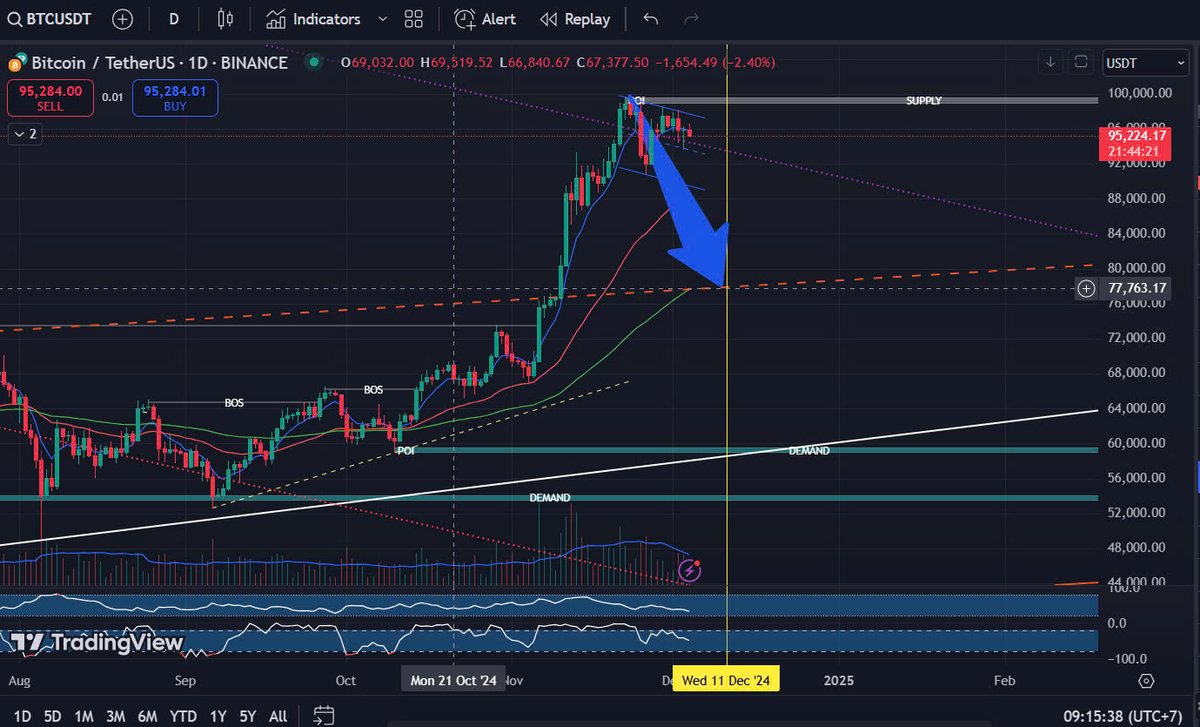1200x727 pixels.
Task: Click the 64,000.00 price scale label
Action: (x=1139, y=408)
